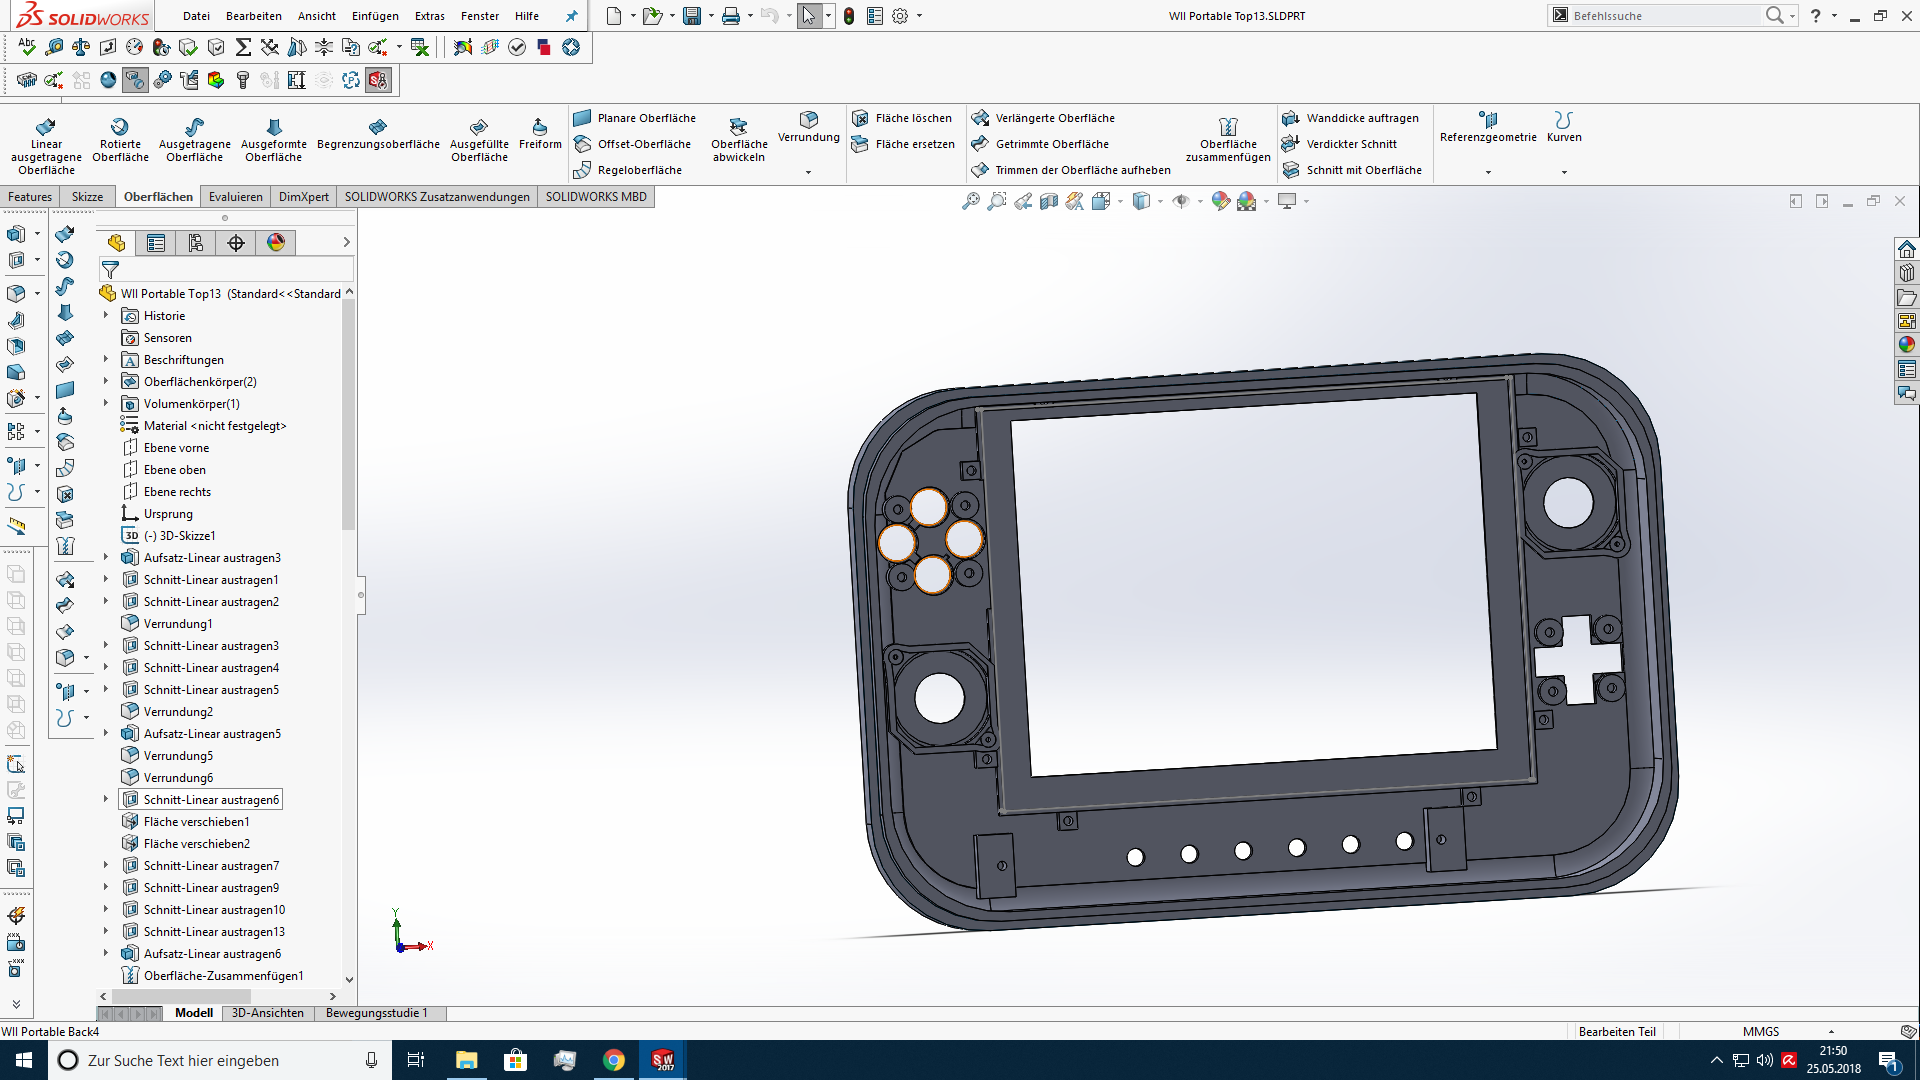The image size is (1920, 1080).
Task: Expand the Oberflächenkörper(2) folder
Action: pyautogui.click(x=106, y=381)
